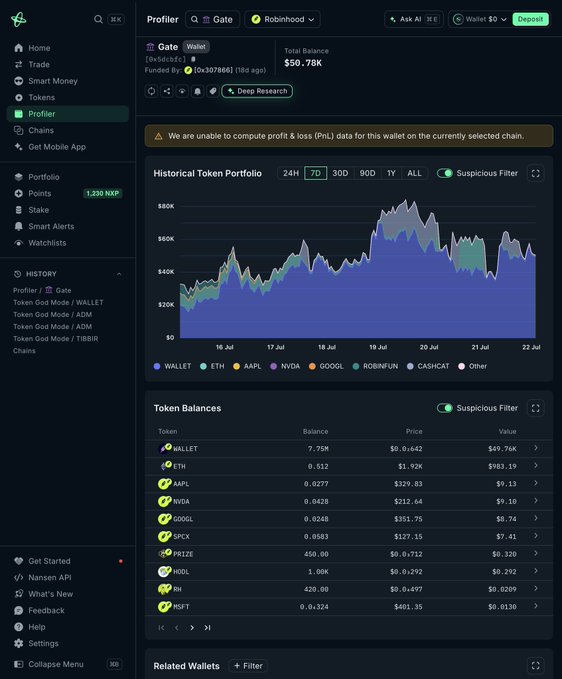Click the Nansen logo icon
This screenshot has width=562, height=679.
(x=18, y=19)
